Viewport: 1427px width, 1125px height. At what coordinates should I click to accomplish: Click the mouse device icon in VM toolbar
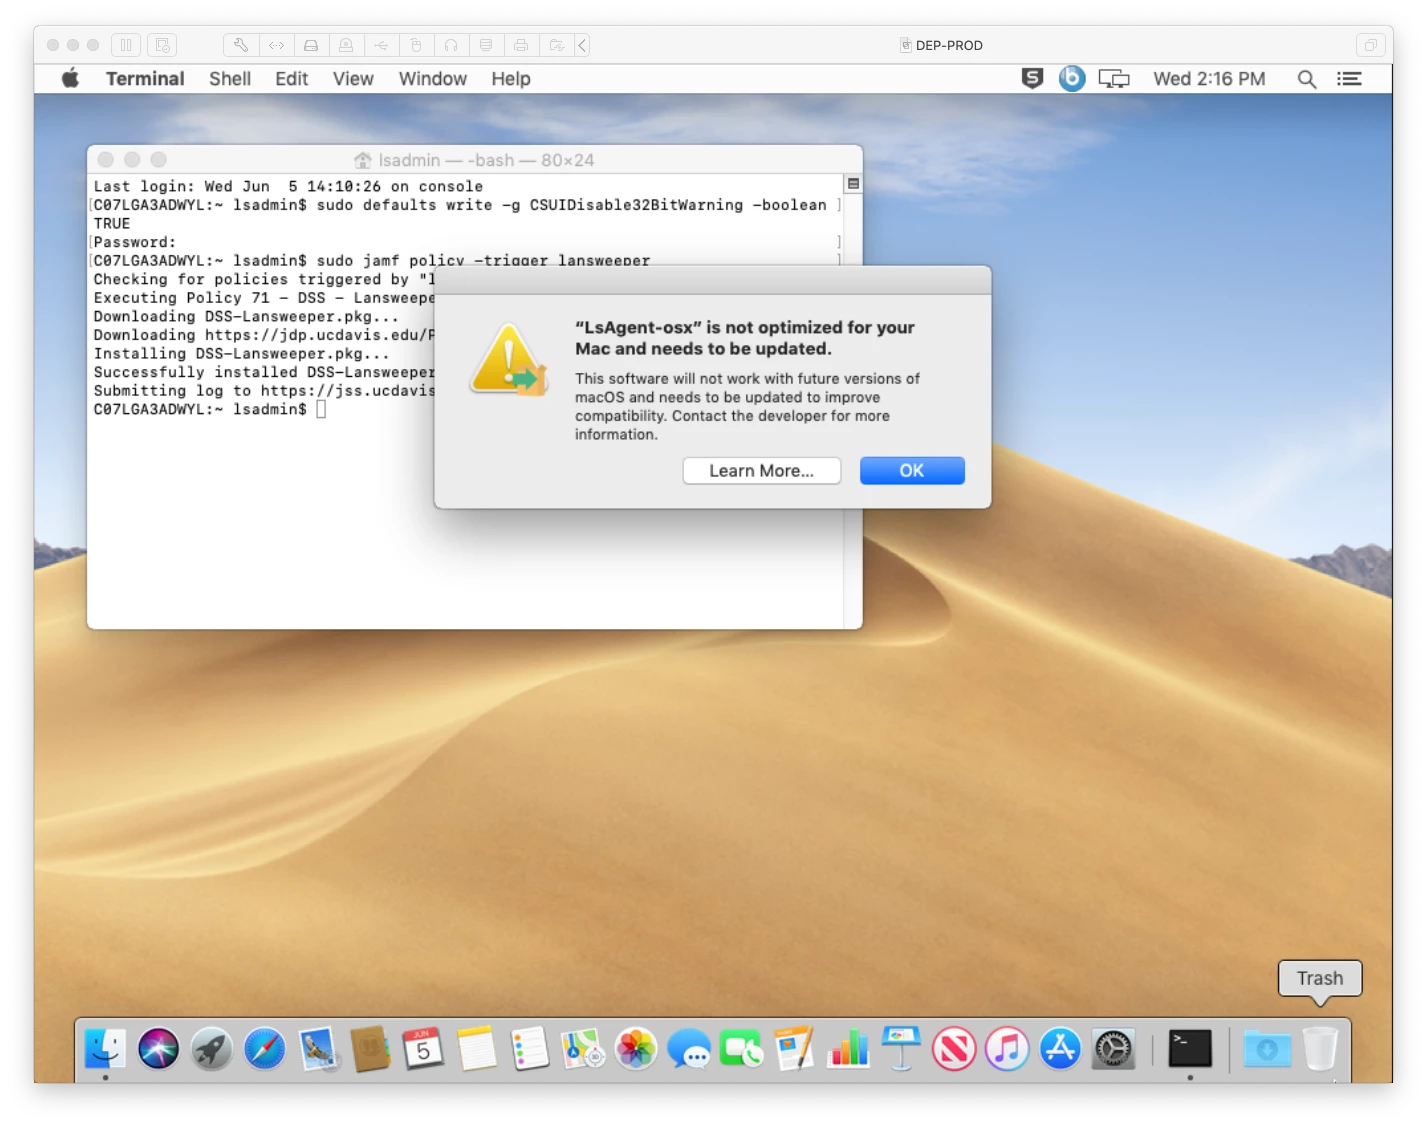pyautogui.click(x=416, y=45)
